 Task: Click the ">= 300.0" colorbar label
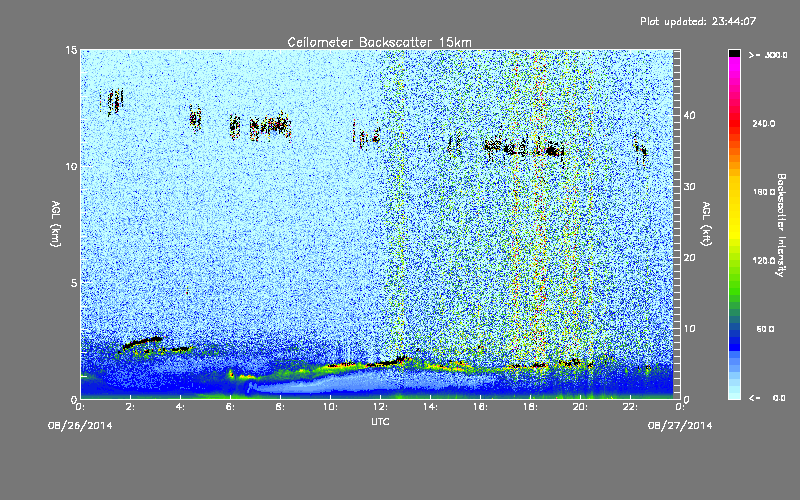click(768, 55)
